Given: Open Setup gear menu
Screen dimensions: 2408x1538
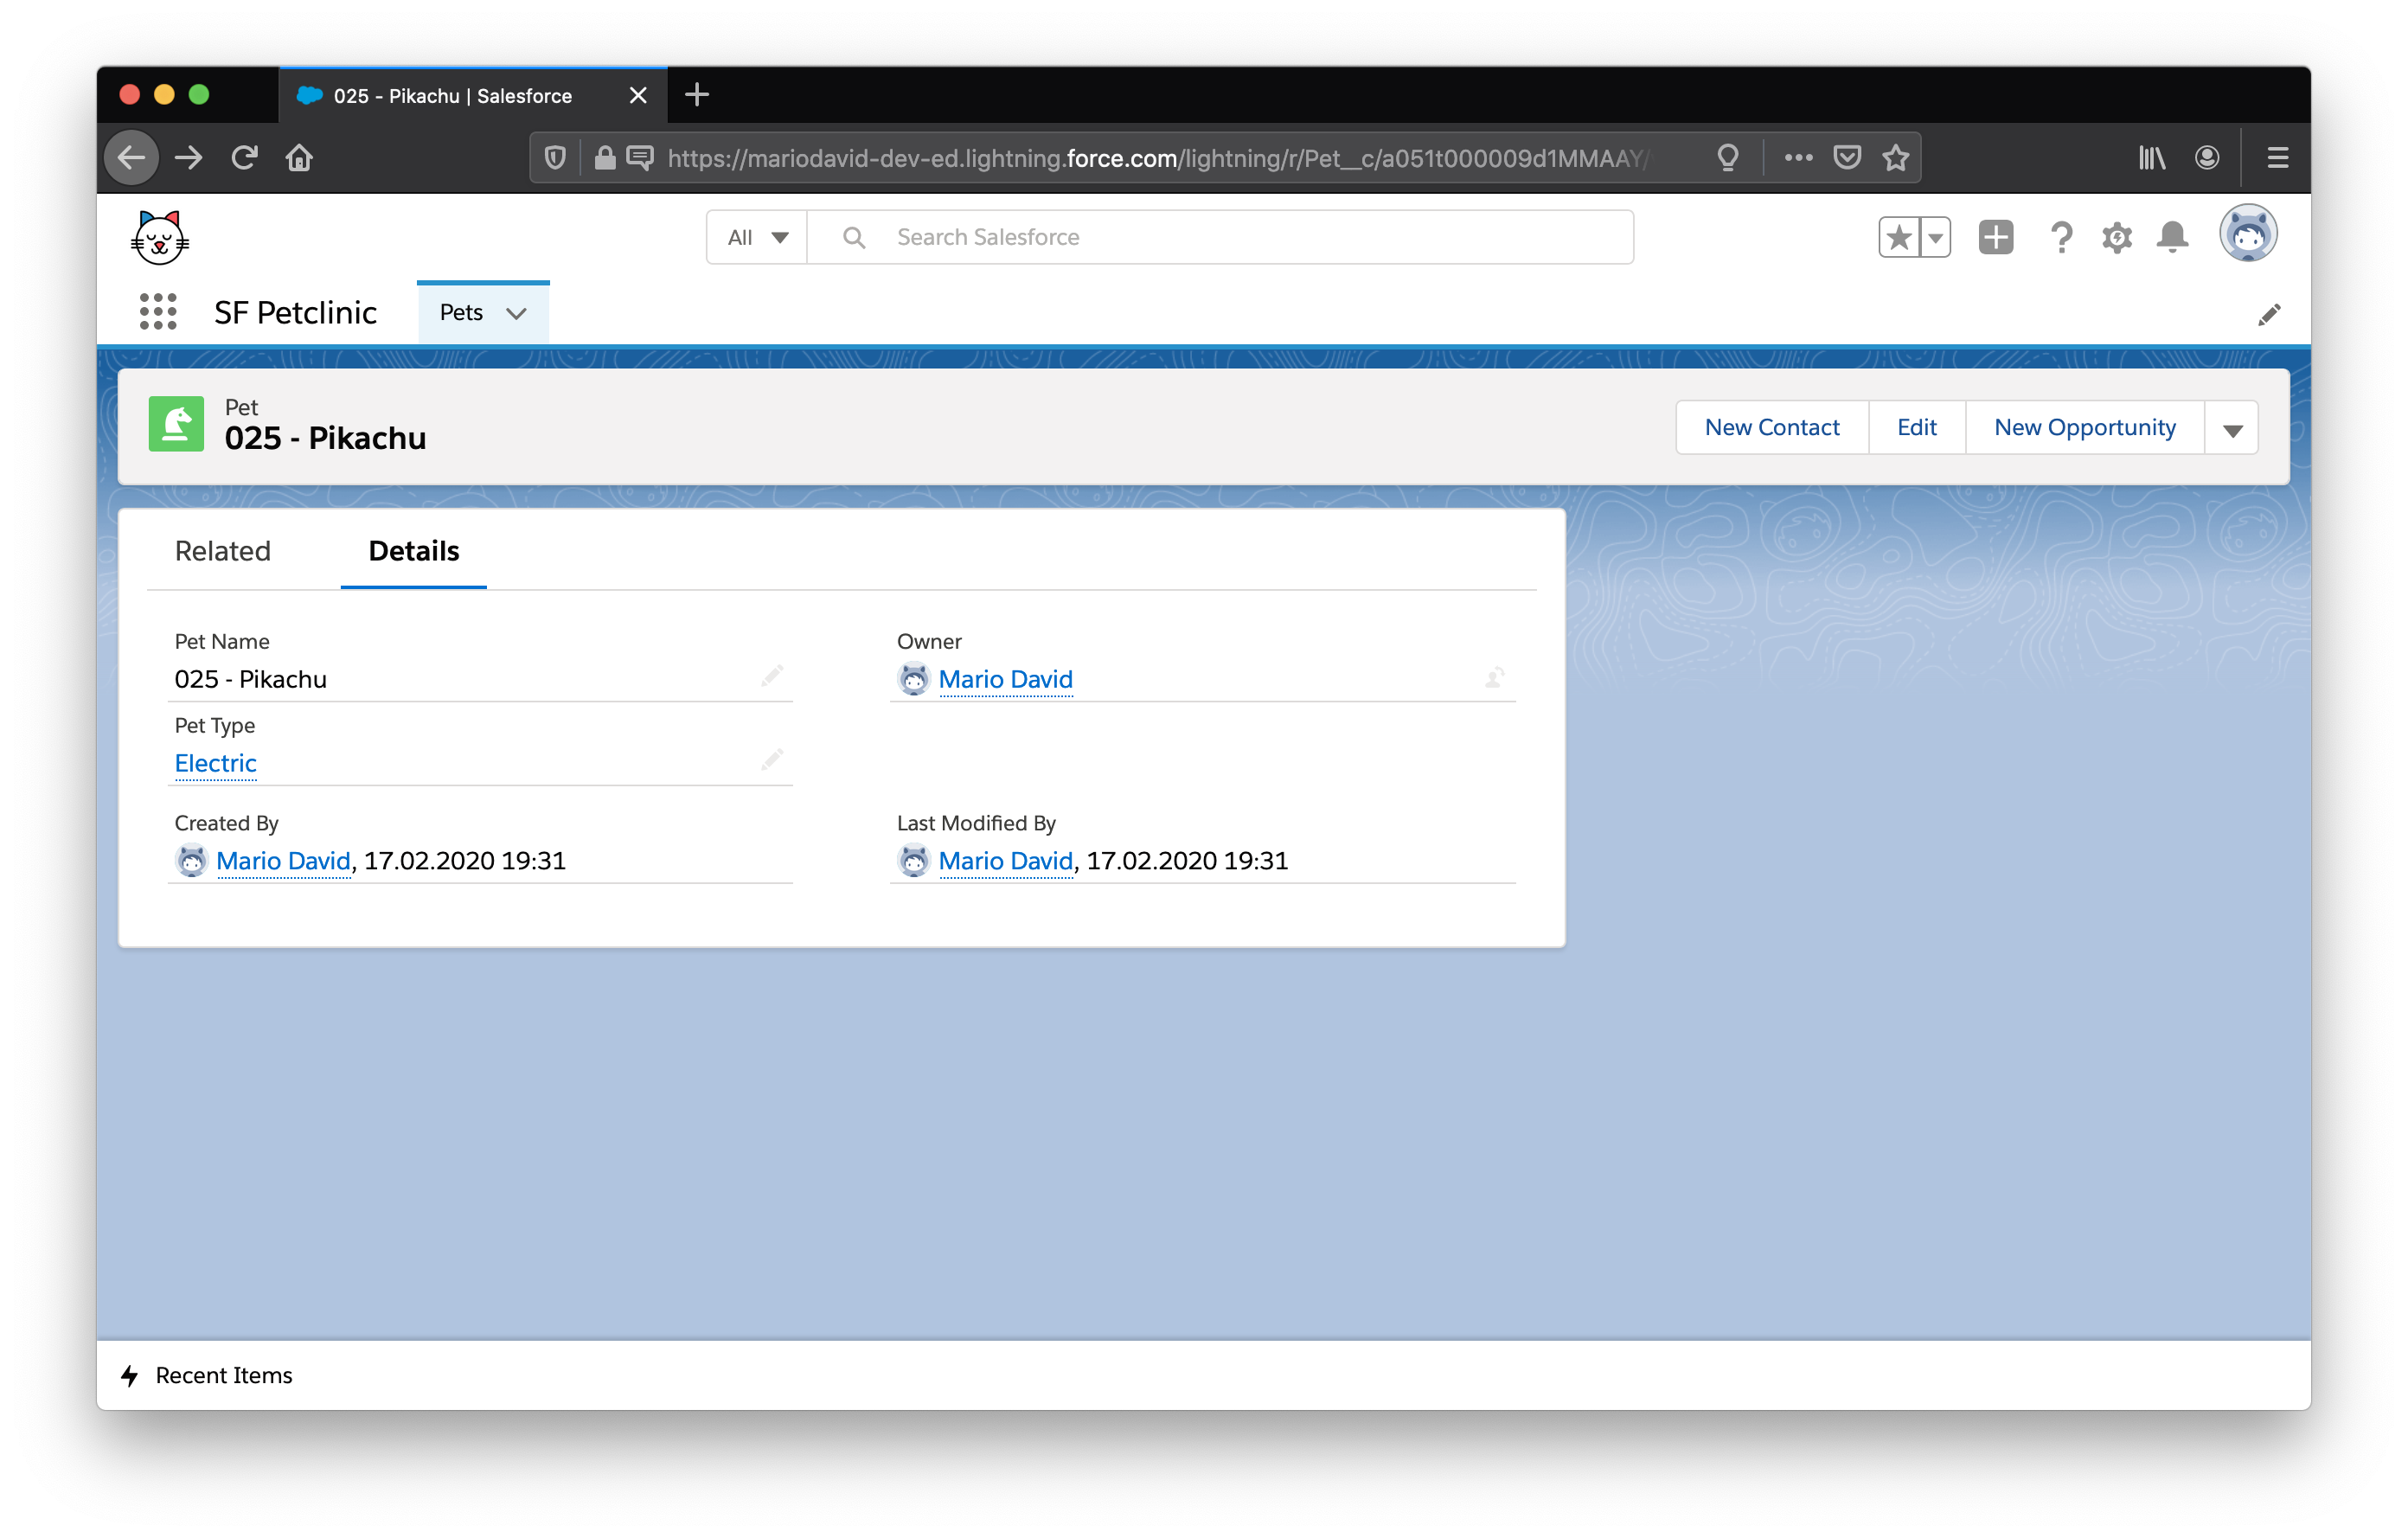Looking at the screenshot, I should click(x=2116, y=237).
